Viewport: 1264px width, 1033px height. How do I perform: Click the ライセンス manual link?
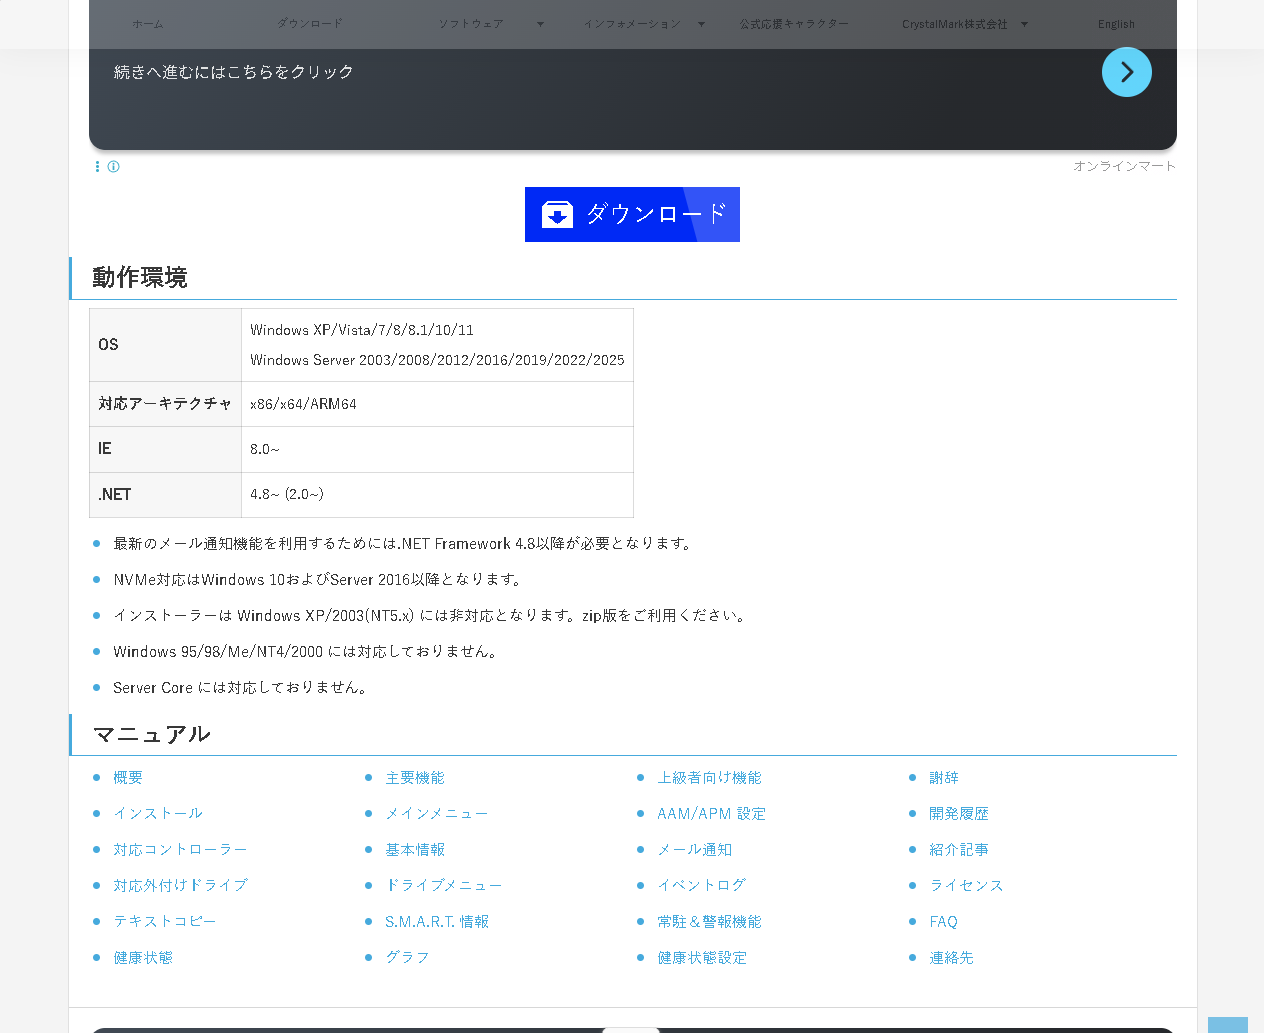(x=966, y=885)
